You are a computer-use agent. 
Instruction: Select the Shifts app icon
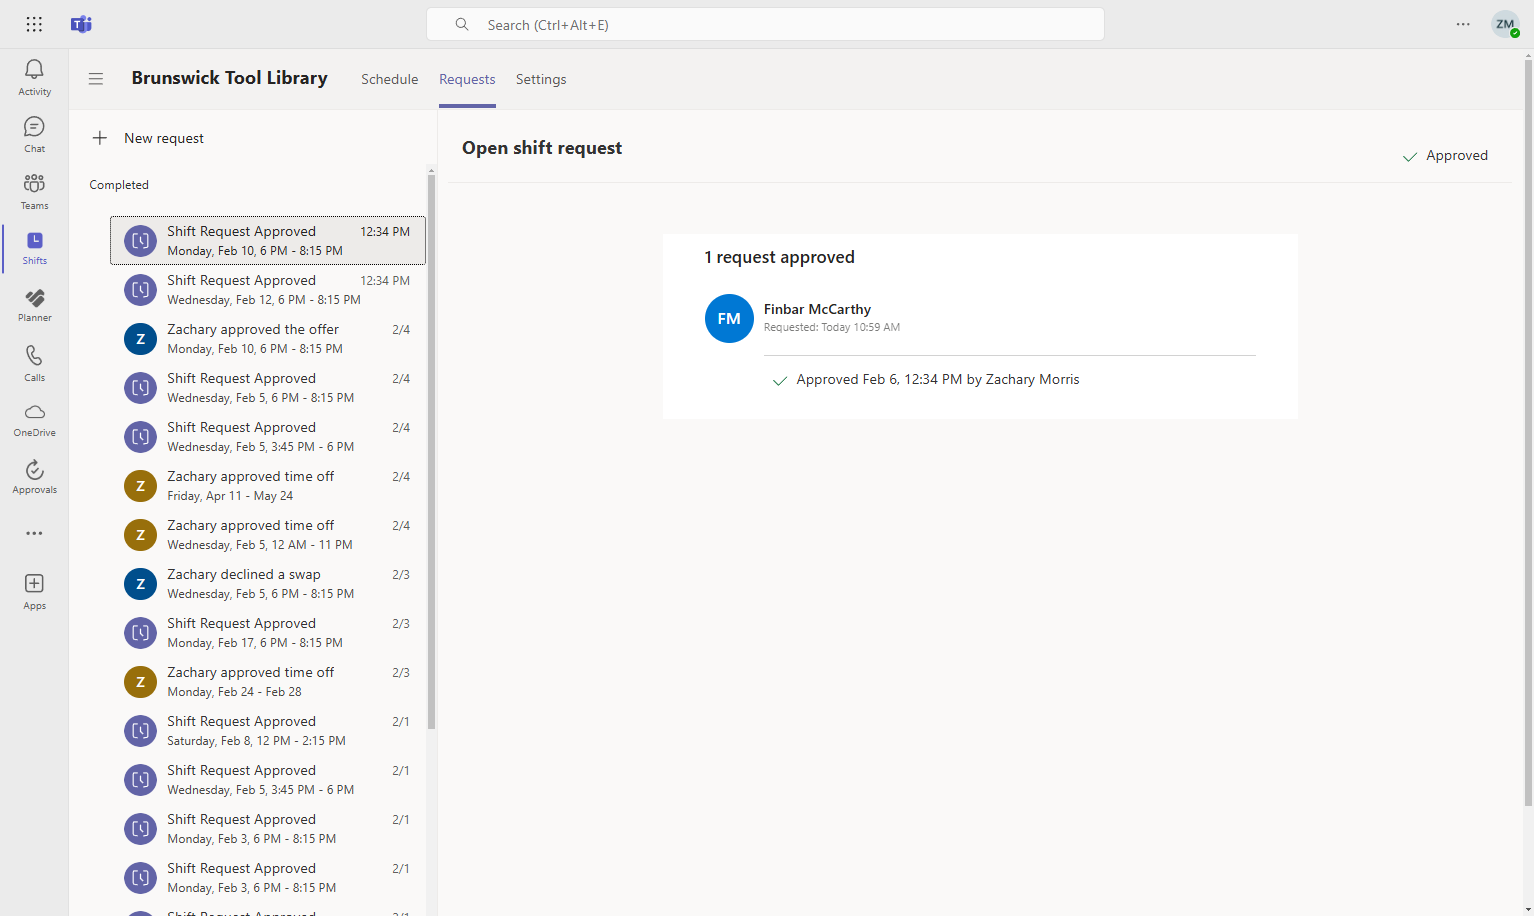tap(34, 247)
